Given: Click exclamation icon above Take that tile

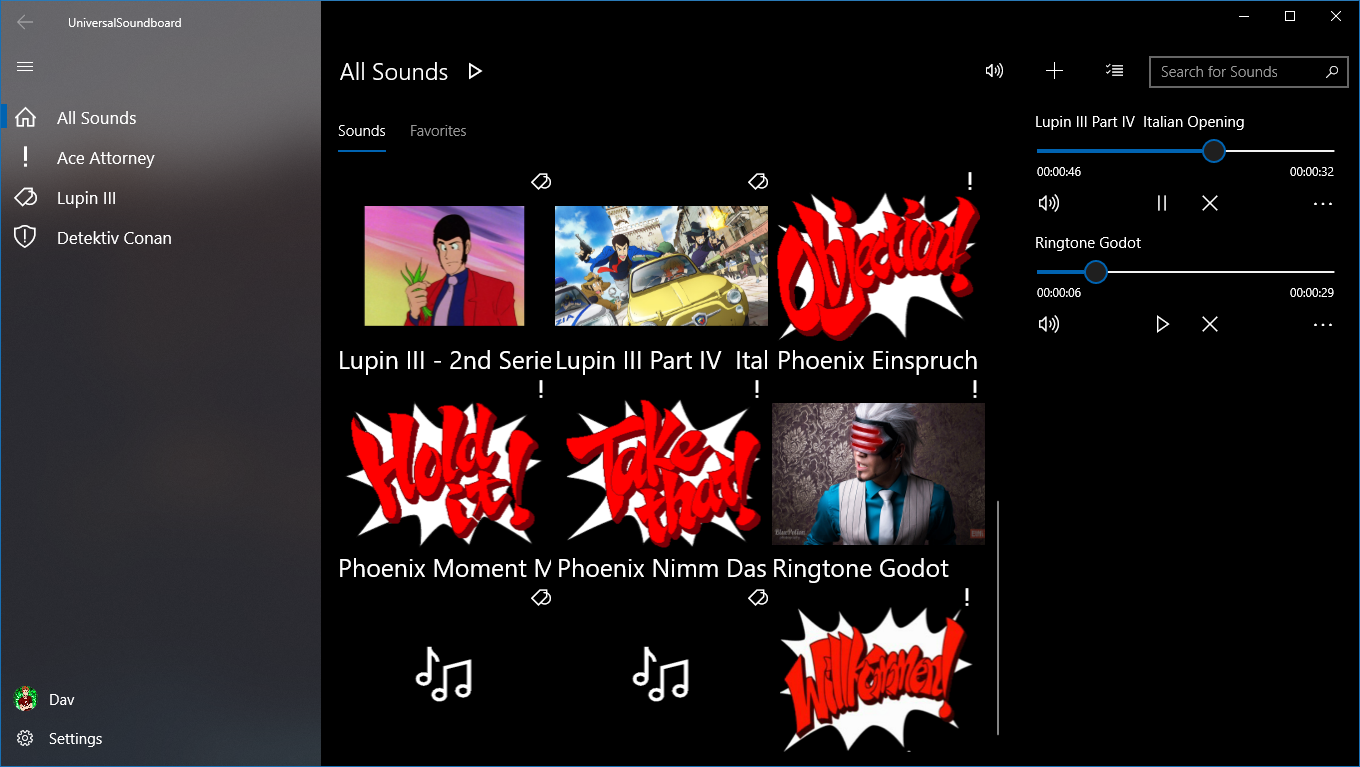Looking at the screenshot, I should click(x=758, y=389).
